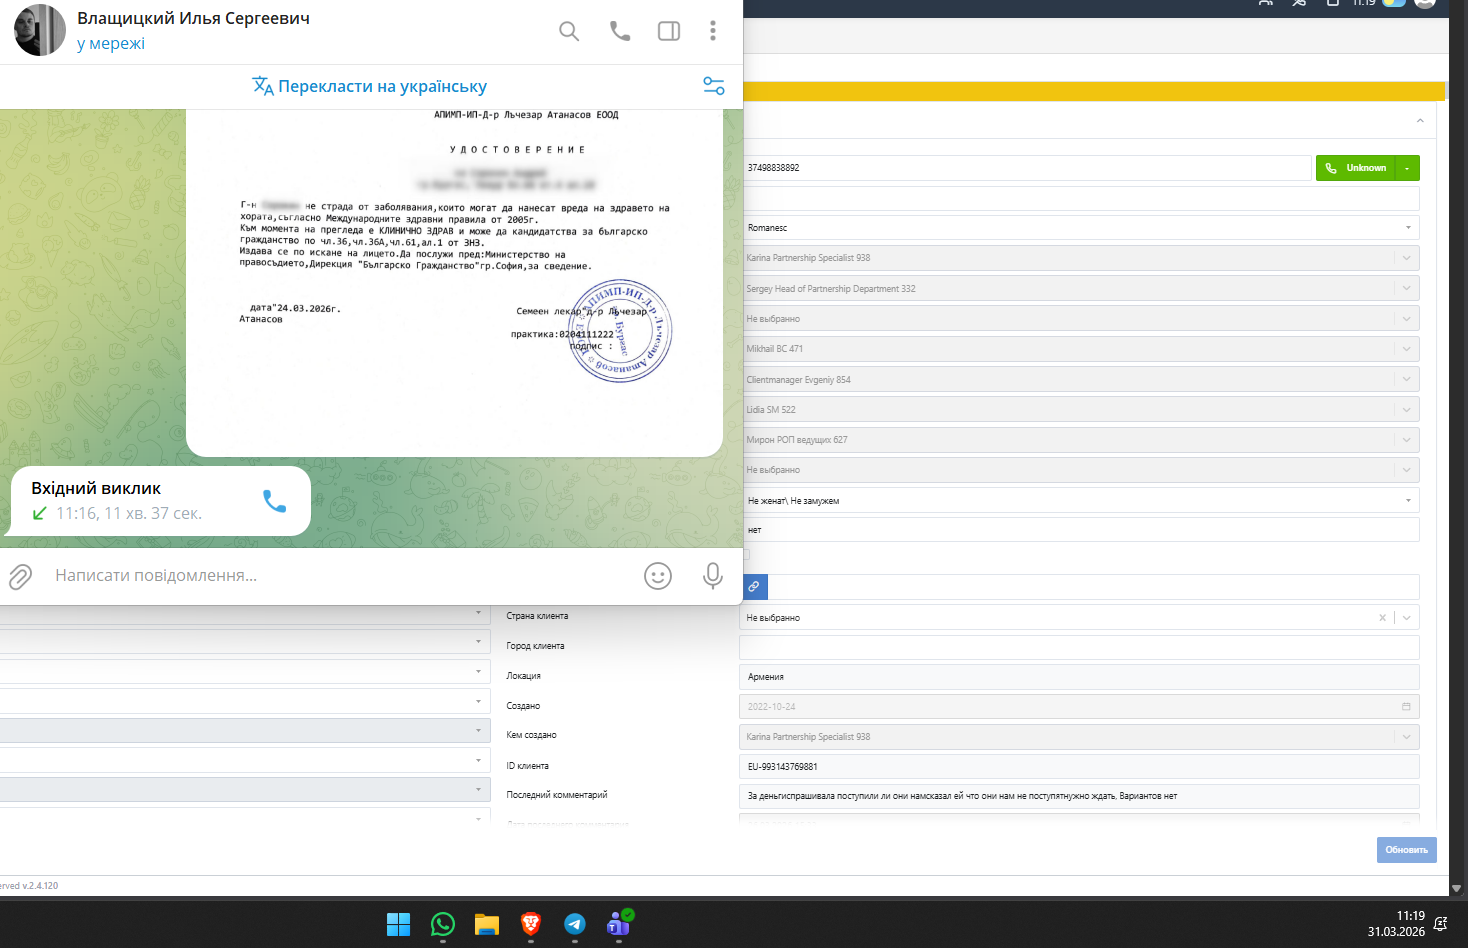Viewport: 1468px width, 948px height.
Task: Click the Город клиента label
Action: (535, 646)
